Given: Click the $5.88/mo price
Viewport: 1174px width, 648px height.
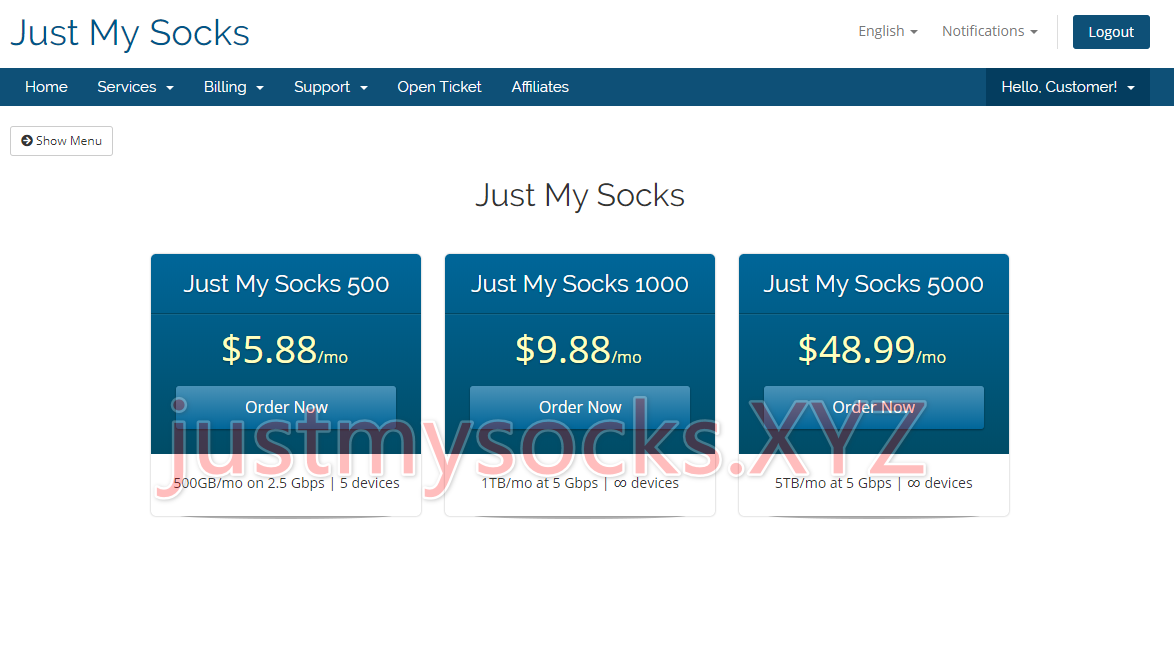Looking at the screenshot, I should pos(285,350).
